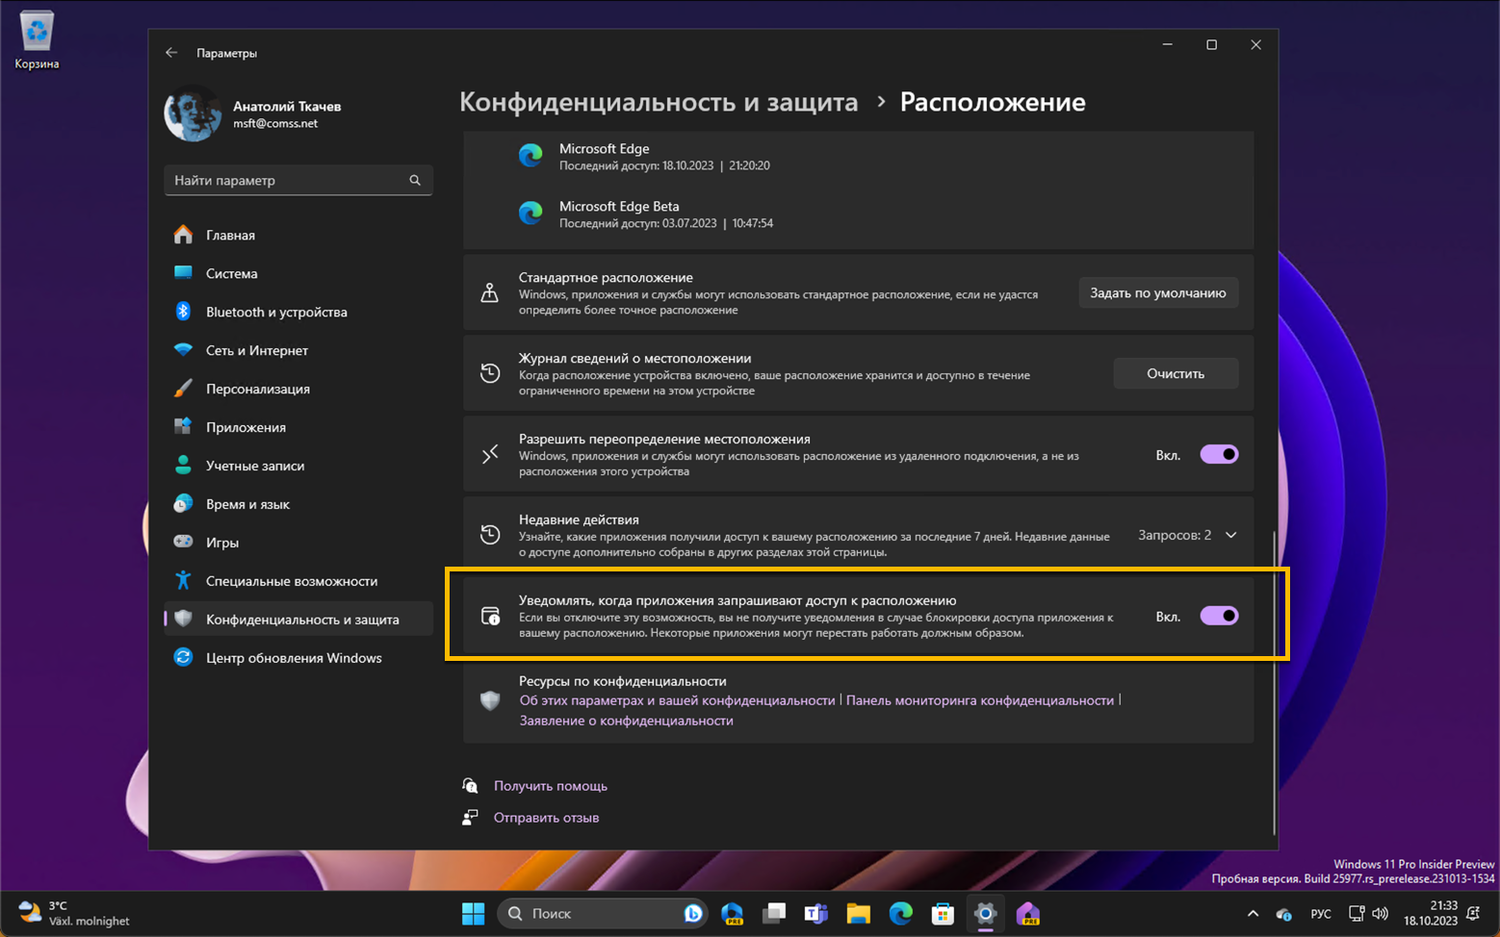The image size is (1500, 937).
Task: Open the Корзина desktop icon
Action: click(x=37, y=41)
